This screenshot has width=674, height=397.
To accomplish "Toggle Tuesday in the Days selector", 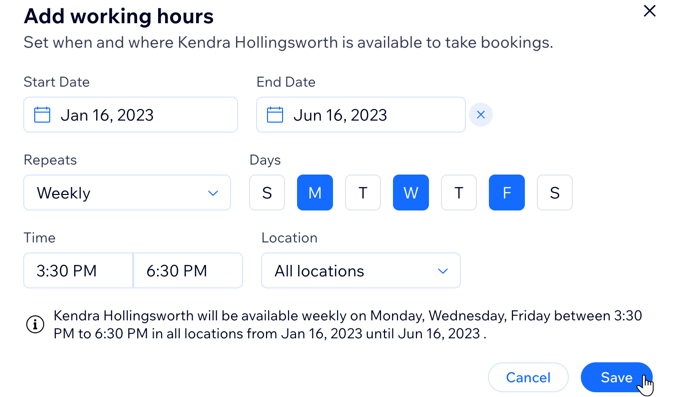I will coord(363,192).
